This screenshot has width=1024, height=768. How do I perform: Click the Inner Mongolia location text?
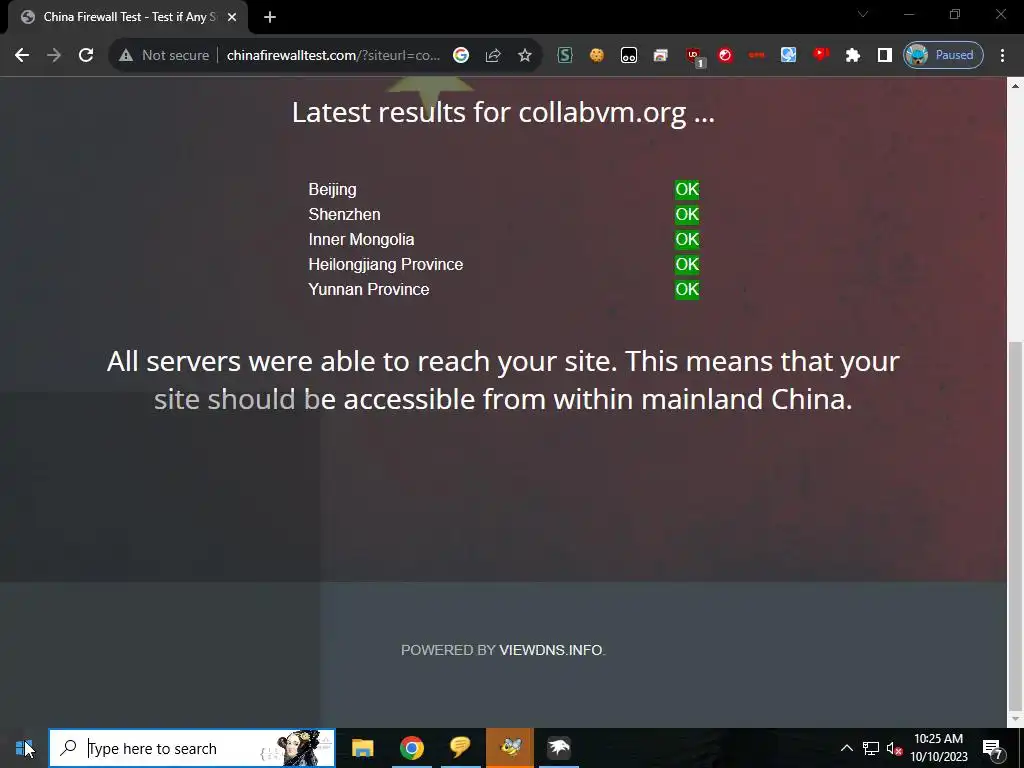361,240
